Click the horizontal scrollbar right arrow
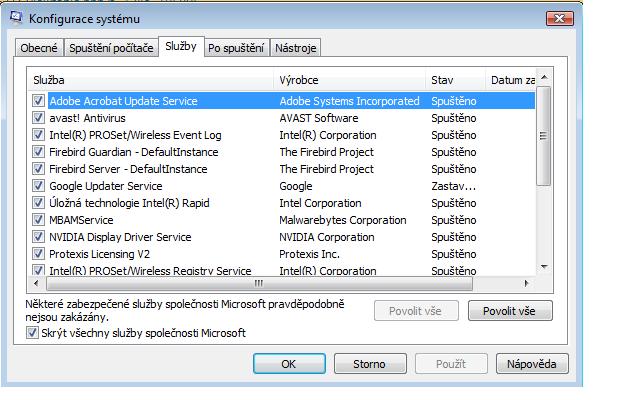 (527, 283)
